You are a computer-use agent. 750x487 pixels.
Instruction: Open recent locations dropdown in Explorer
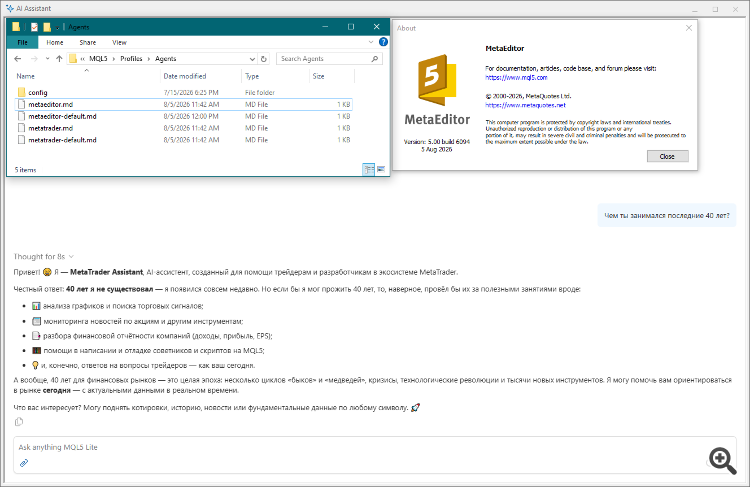click(47, 59)
